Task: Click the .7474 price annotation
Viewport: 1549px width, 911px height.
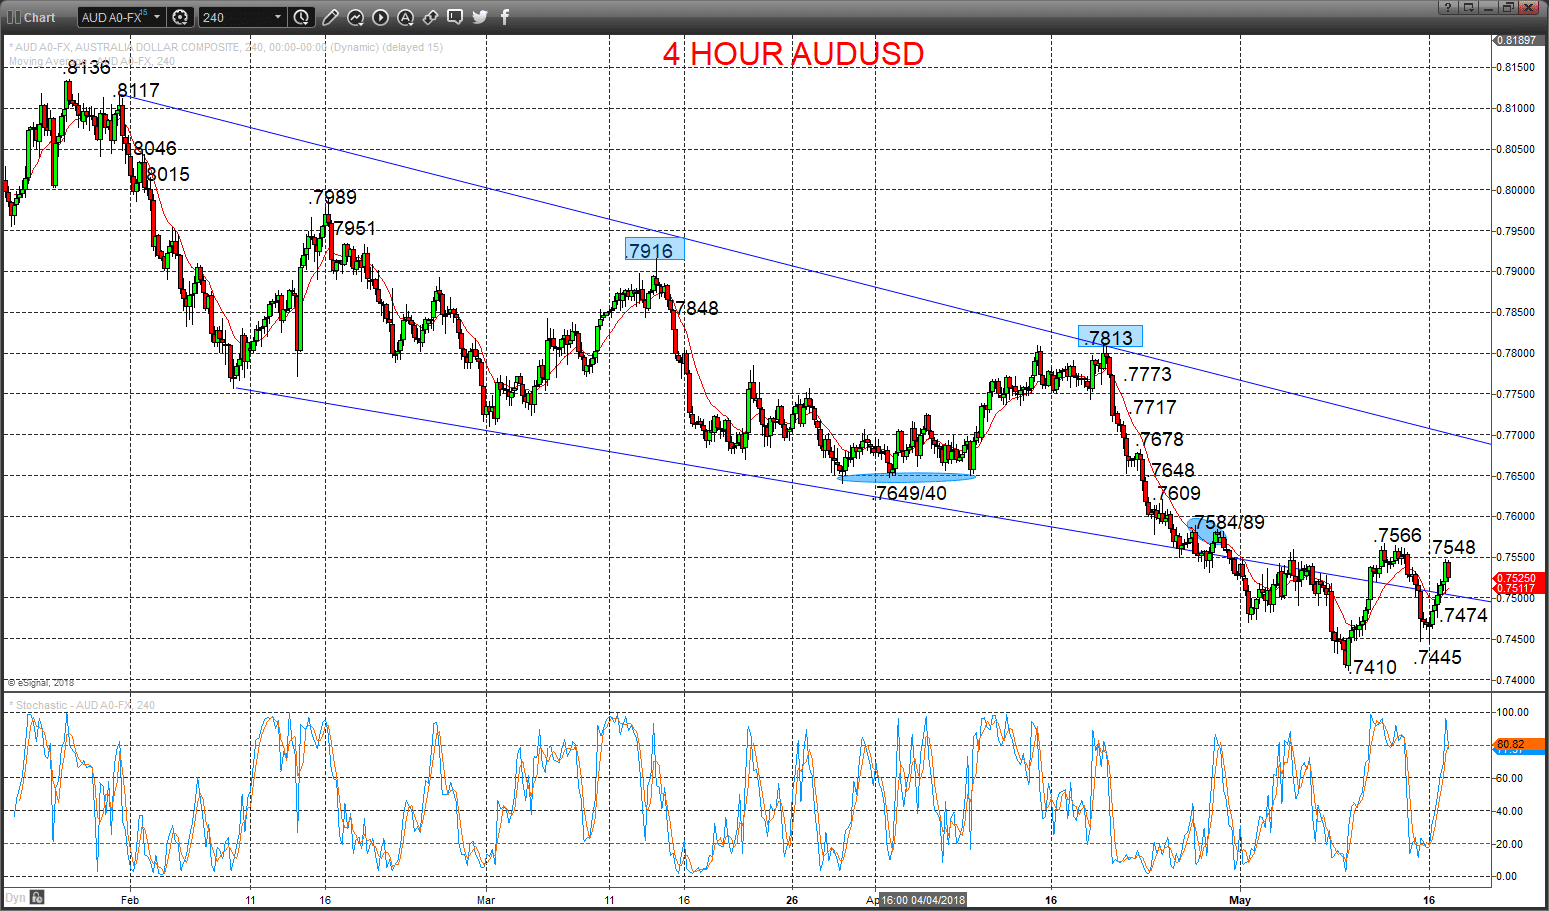Action: 1464,615
